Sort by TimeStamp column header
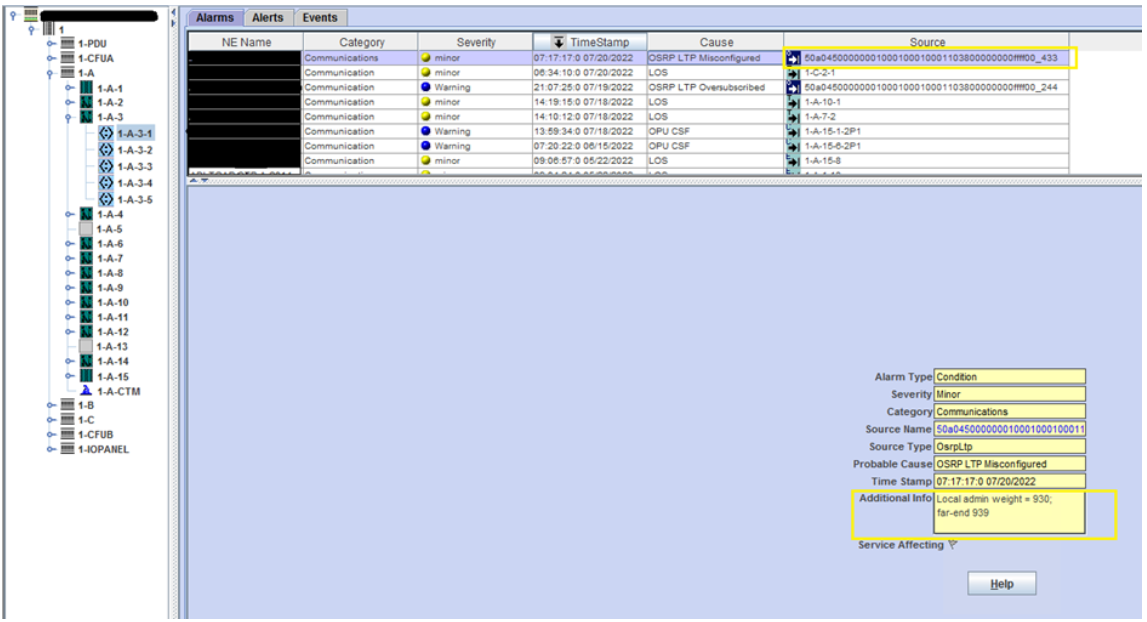 click(590, 42)
